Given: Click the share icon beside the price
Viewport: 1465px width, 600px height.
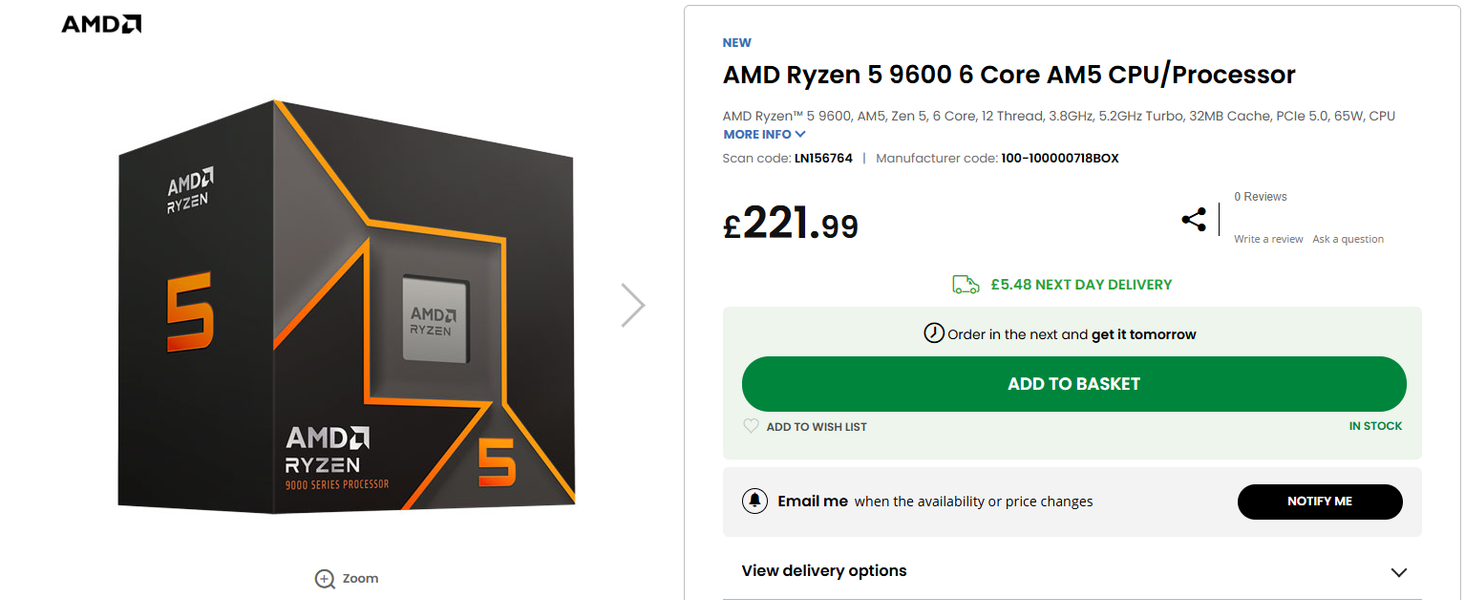Looking at the screenshot, I should 1193,220.
